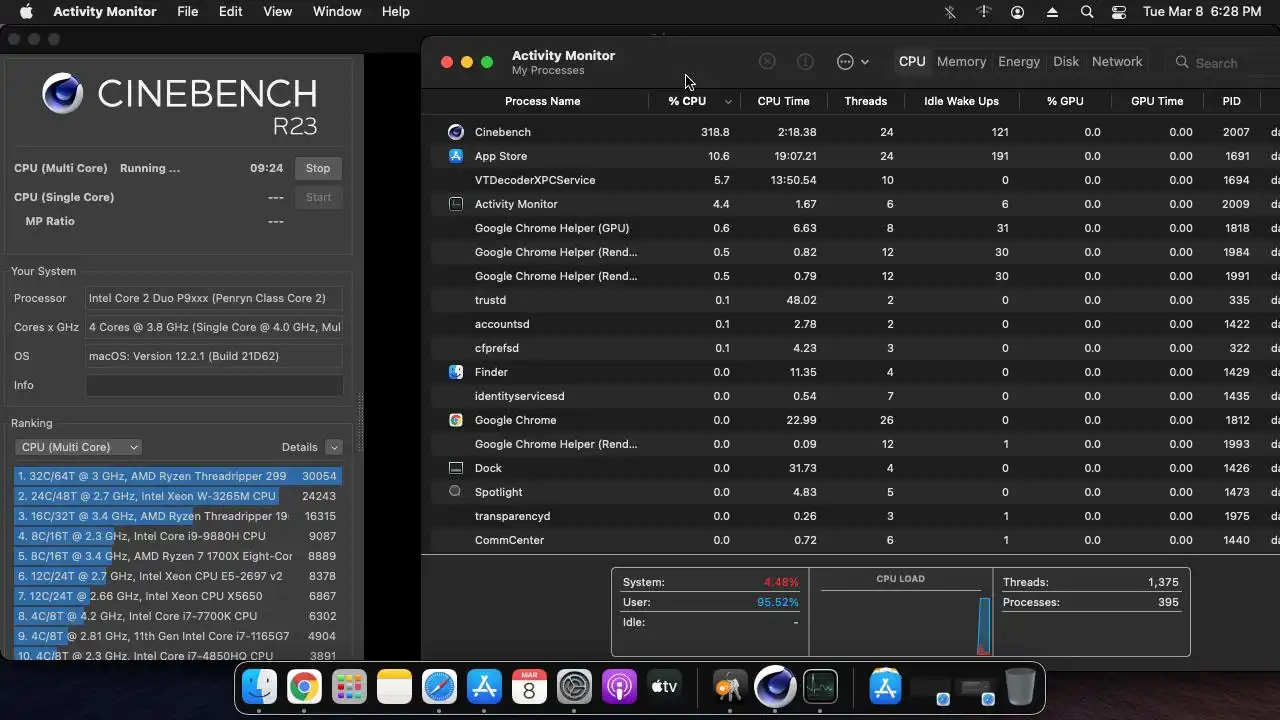This screenshot has height=720, width=1280.
Task: Click the Wi-Fi warning menu bar icon
Action: (984, 12)
